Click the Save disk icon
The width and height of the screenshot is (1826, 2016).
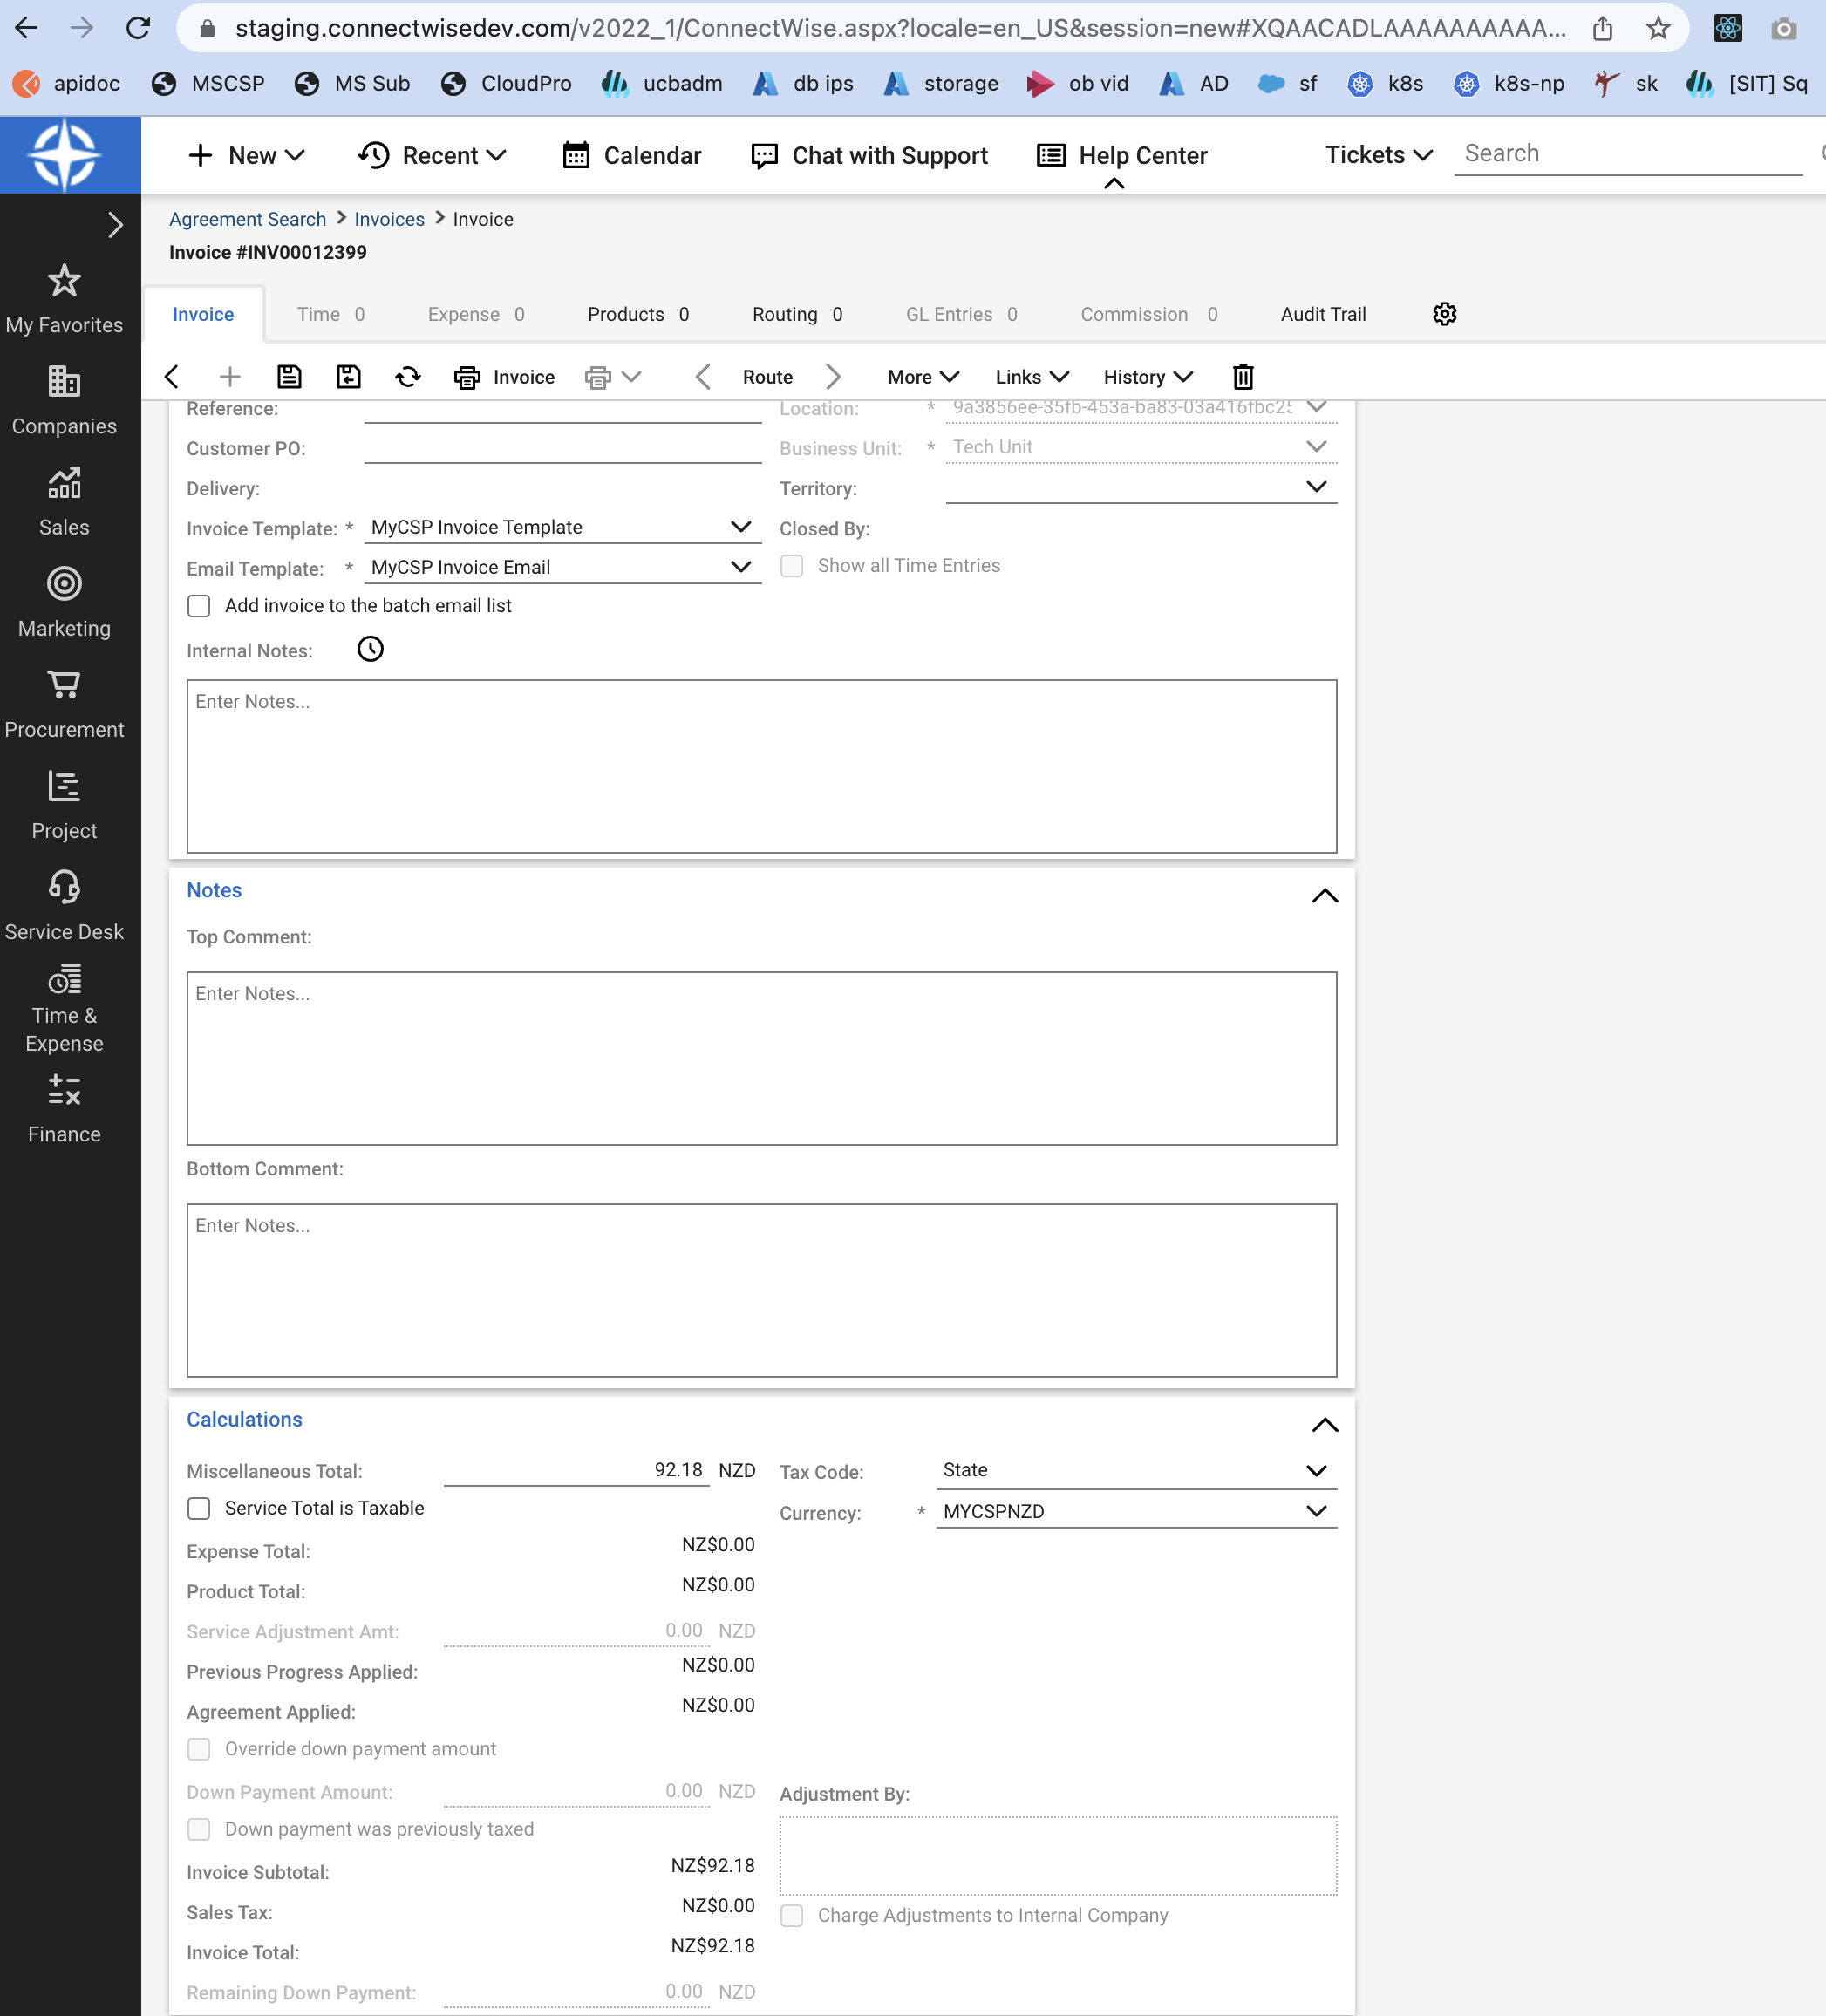pyautogui.click(x=289, y=377)
